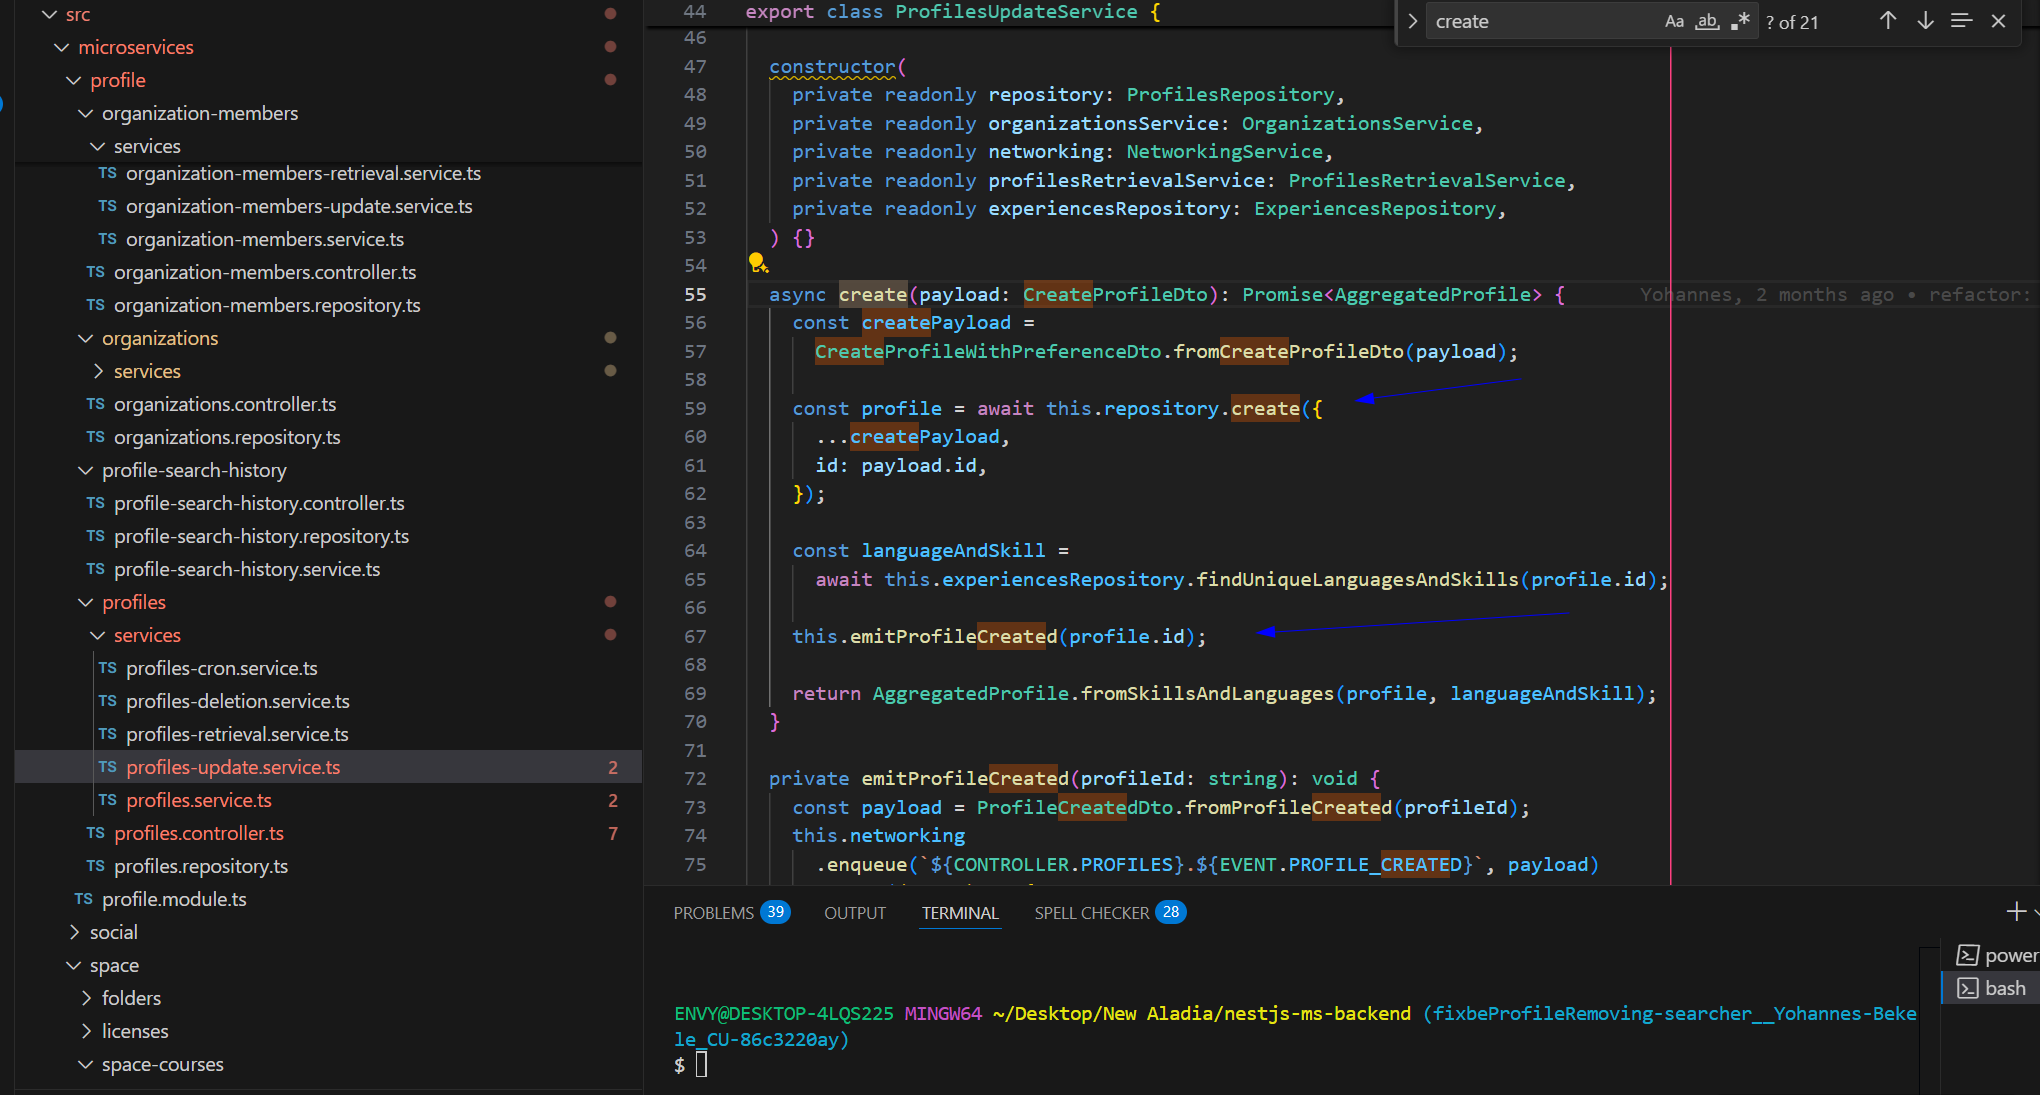Click line number 55 in gutter
The width and height of the screenshot is (2040, 1095).
(x=695, y=294)
